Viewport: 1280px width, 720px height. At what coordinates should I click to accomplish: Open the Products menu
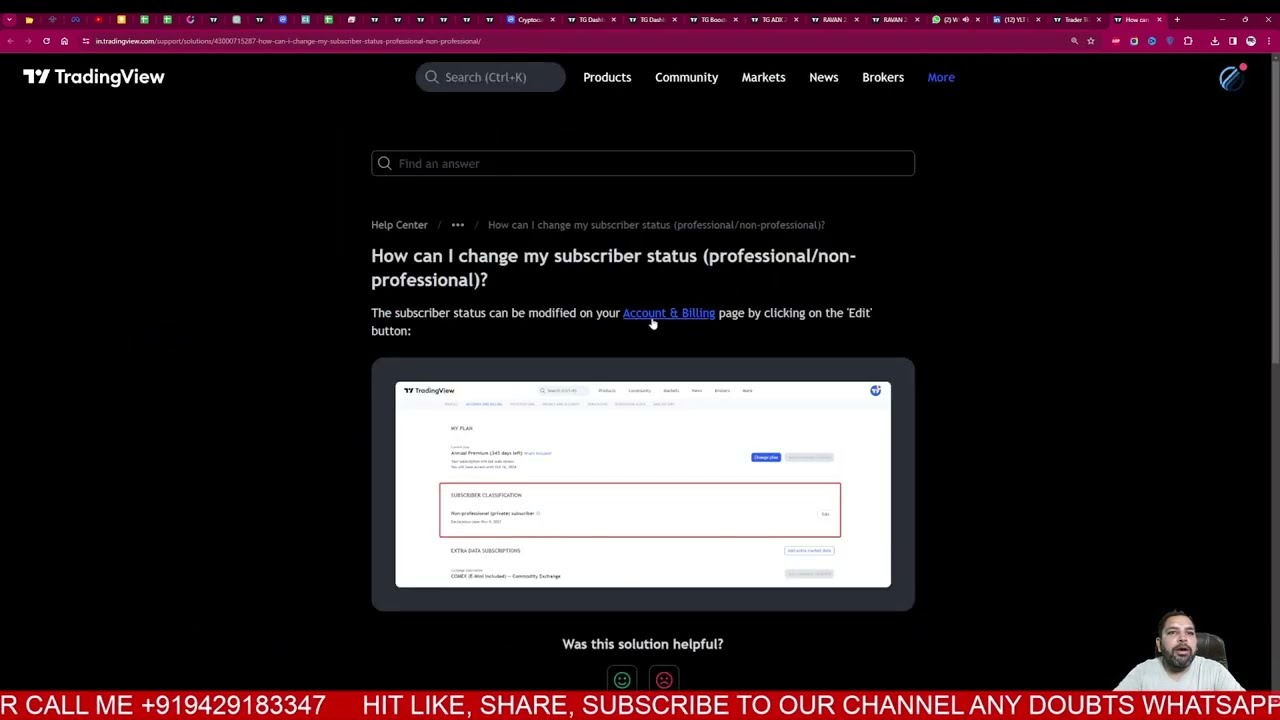click(x=607, y=77)
